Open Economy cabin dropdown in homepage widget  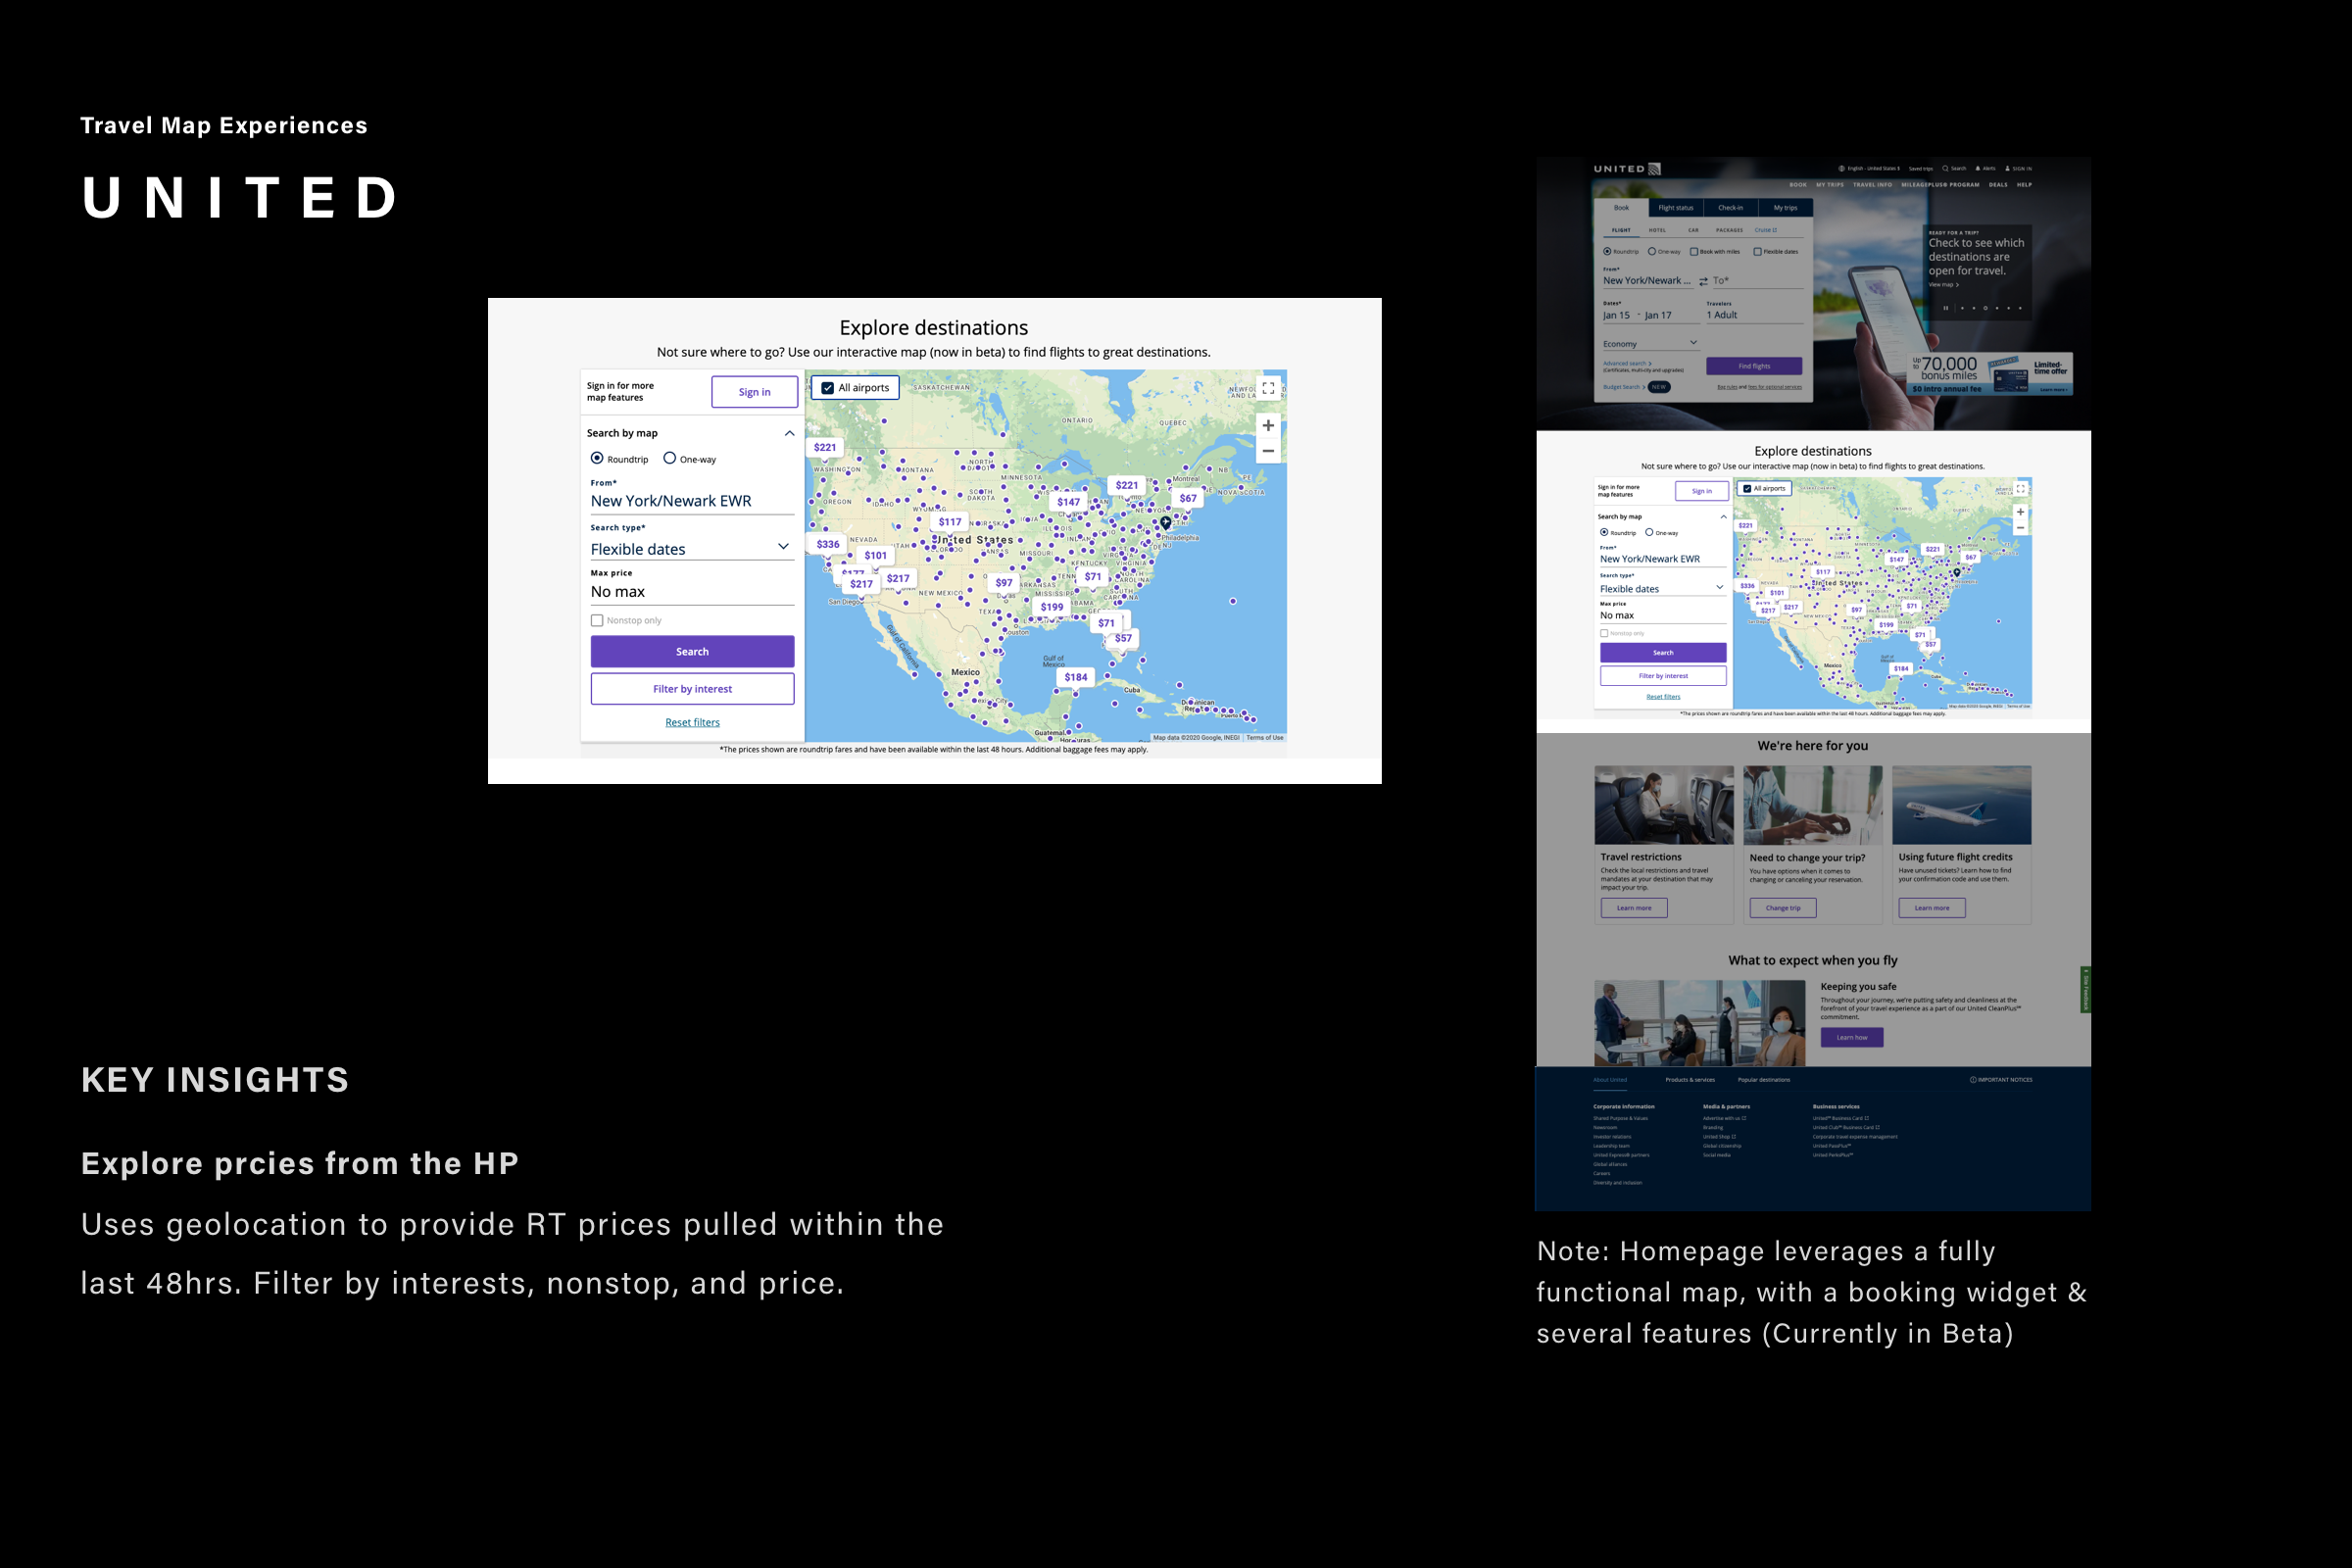click(1650, 343)
